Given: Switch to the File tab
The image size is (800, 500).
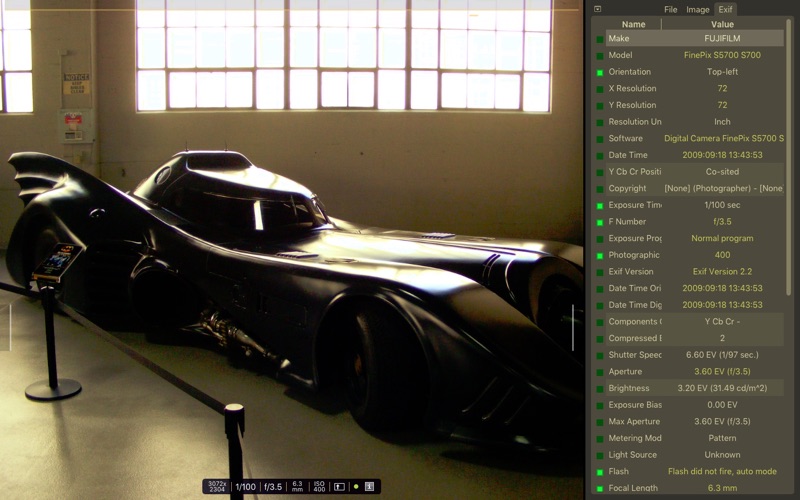Looking at the screenshot, I should tap(670, 9).
